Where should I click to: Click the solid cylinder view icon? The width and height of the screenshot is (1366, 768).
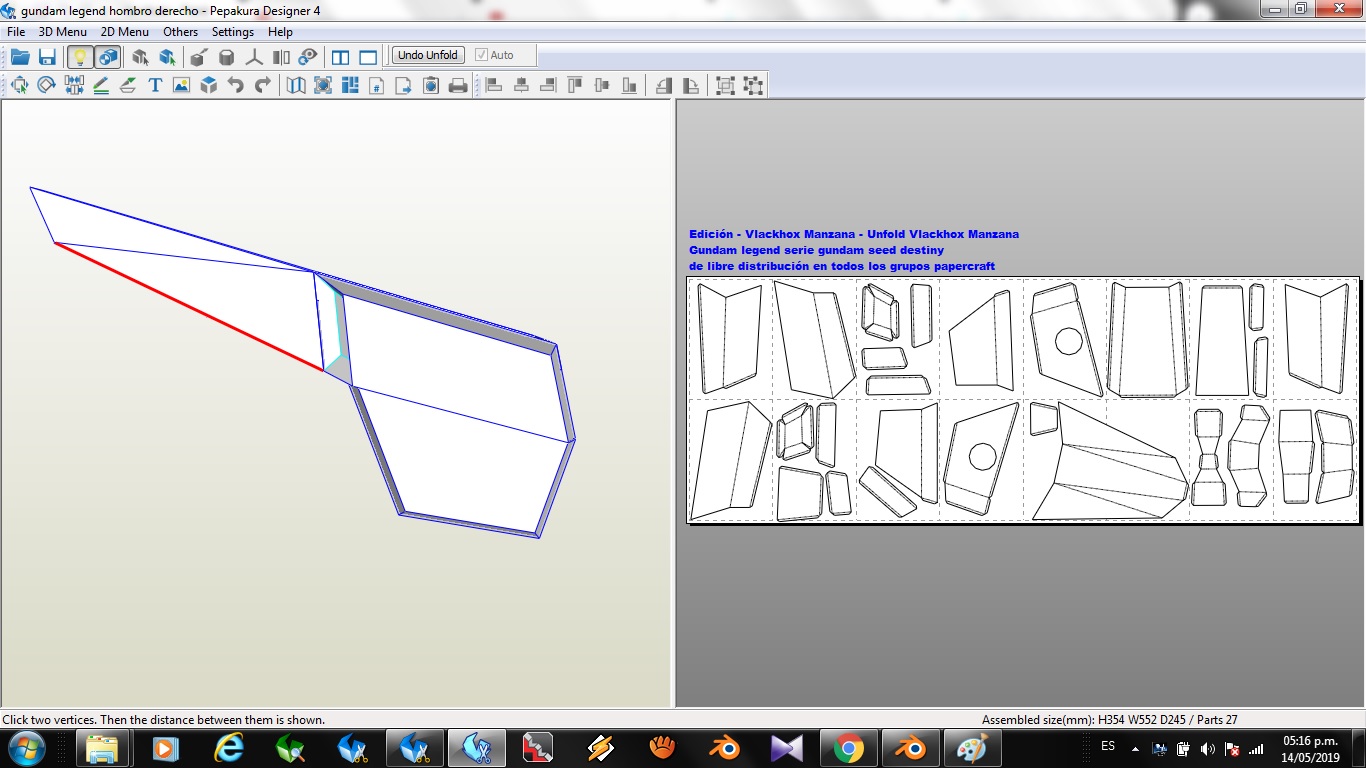pyautogui.click(x=227, y=57)
